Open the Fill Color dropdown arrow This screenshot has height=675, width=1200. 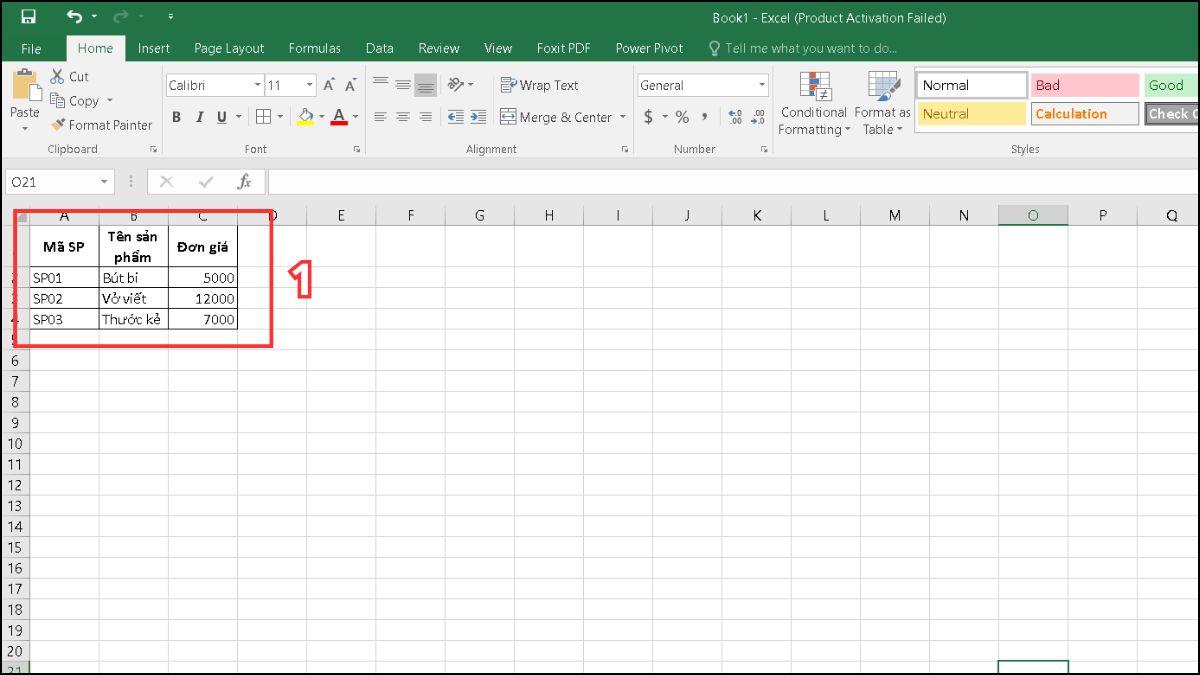click(x=320, y=117)
